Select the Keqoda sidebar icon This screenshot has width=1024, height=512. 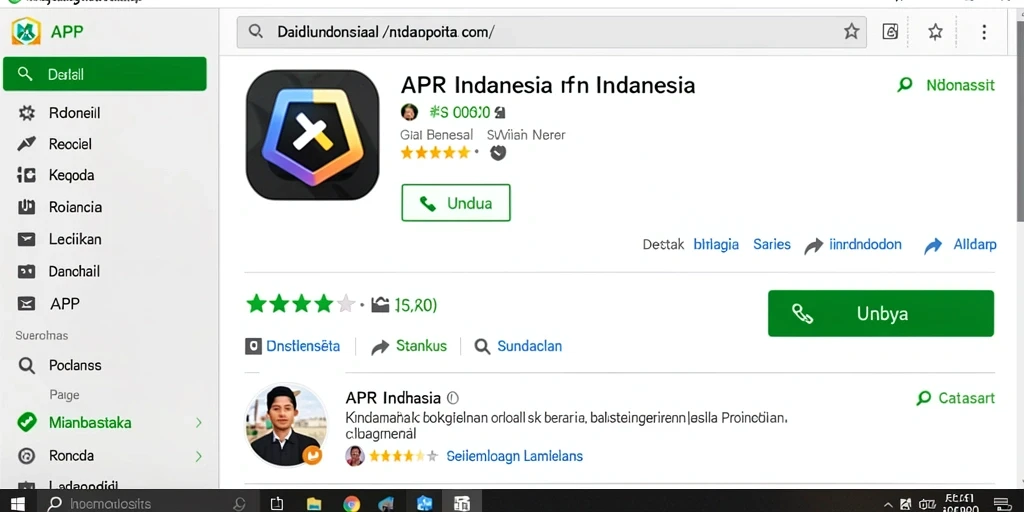(x=27, y=175)
